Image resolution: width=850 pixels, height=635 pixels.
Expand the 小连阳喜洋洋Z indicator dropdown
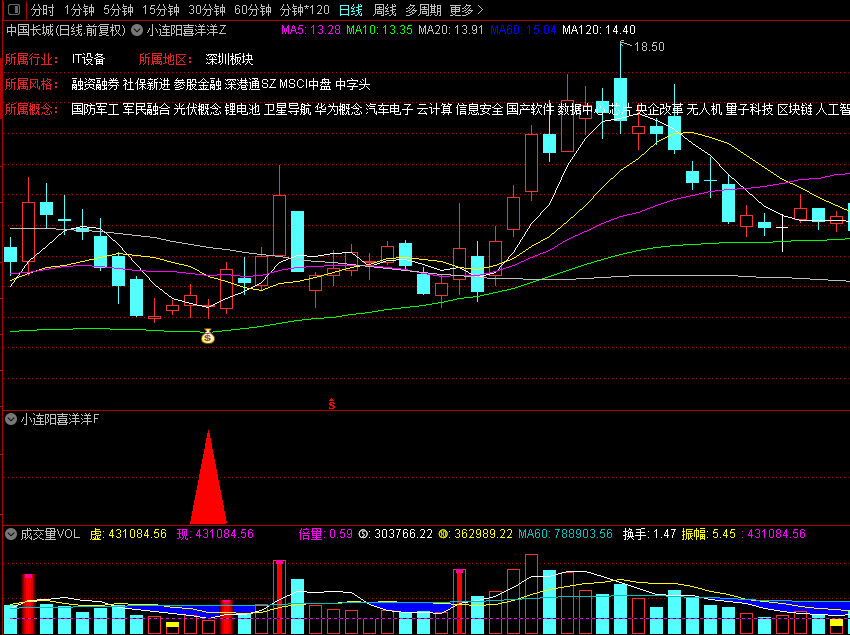pyautogui.click(x=137, y=30)
